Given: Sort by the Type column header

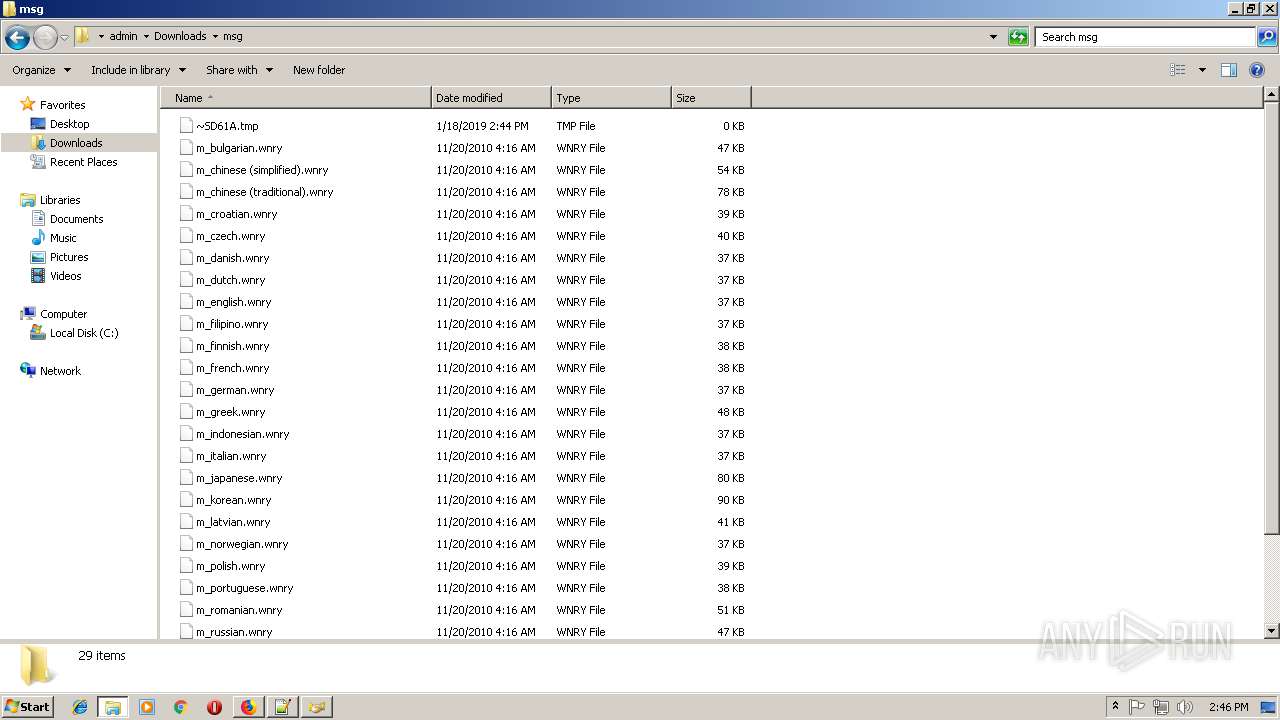Looking at the screenshot, I should (x=611, y=98).
